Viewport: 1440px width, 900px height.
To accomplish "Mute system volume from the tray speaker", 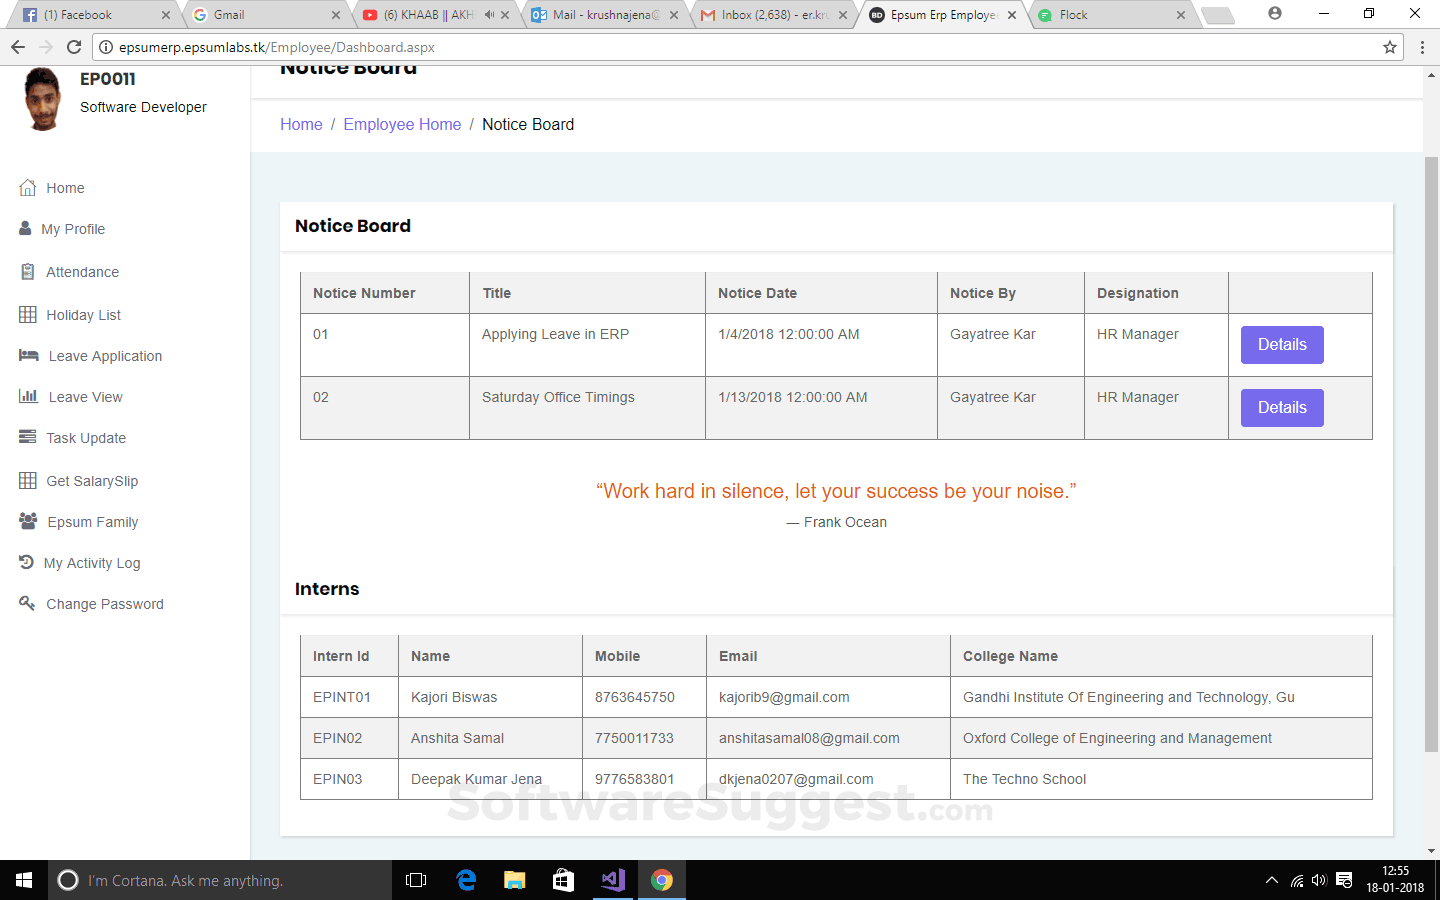I will click(1320, 880).
